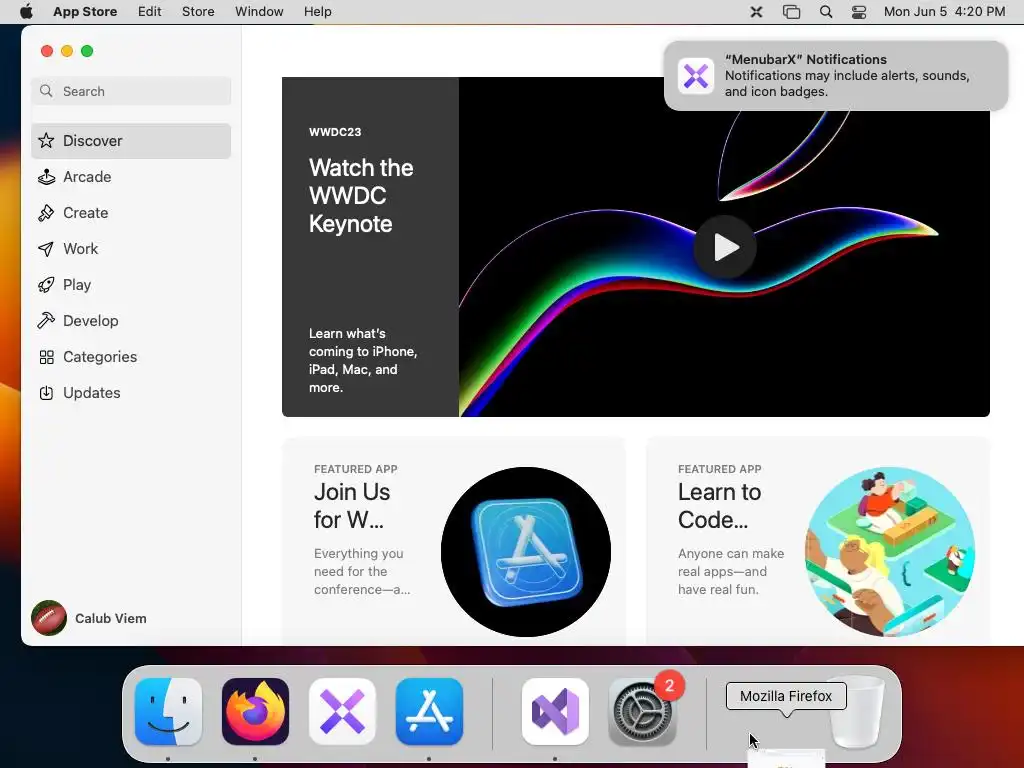Click the MenubarX icon in notification
This screenshot has height=768, width=1024.
pyautogui.click(x=696, y=76)
